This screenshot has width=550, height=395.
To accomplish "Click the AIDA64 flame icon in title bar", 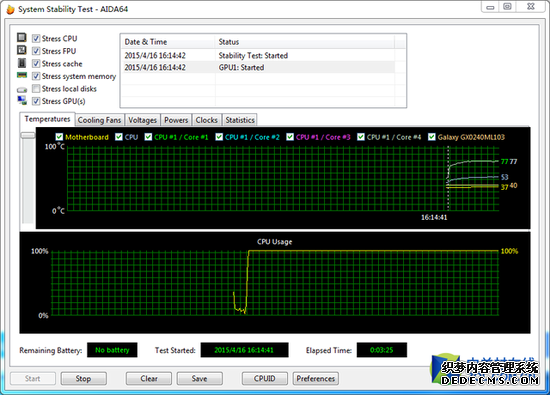I will [x=11, y=9].
